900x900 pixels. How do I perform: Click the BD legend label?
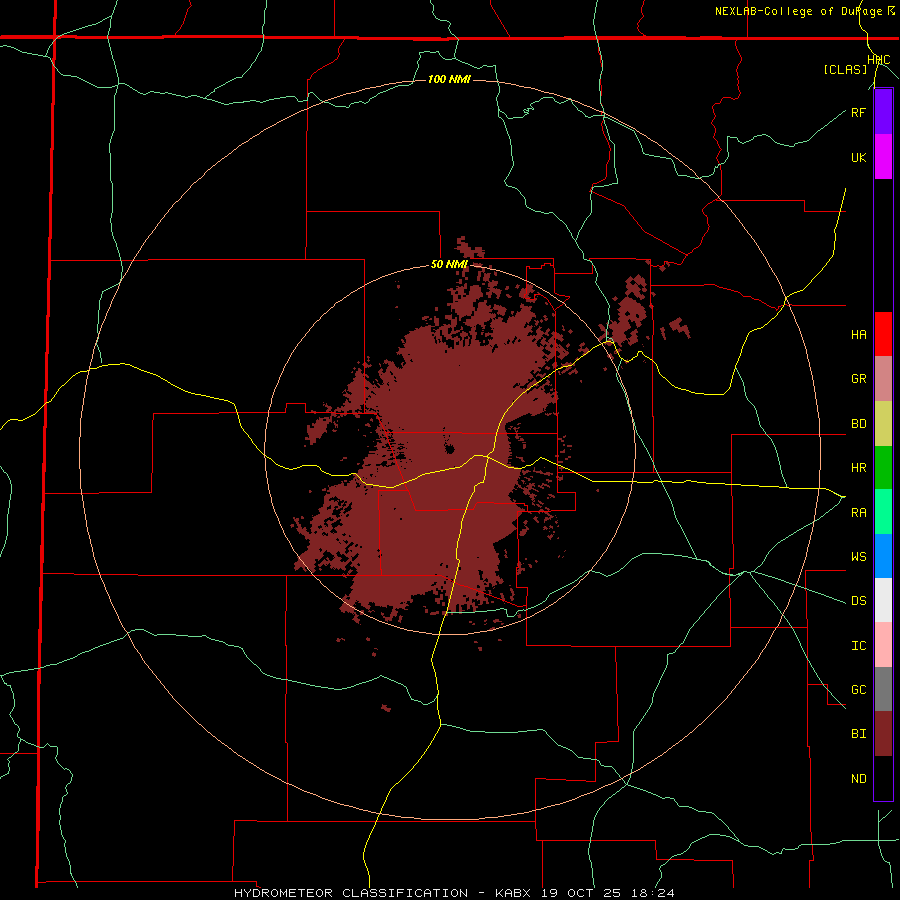point(858,424)
